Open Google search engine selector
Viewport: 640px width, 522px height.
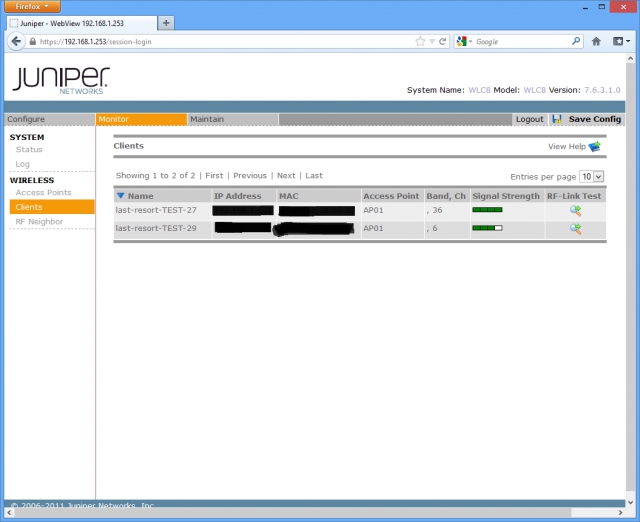click(x=464, y=41)
